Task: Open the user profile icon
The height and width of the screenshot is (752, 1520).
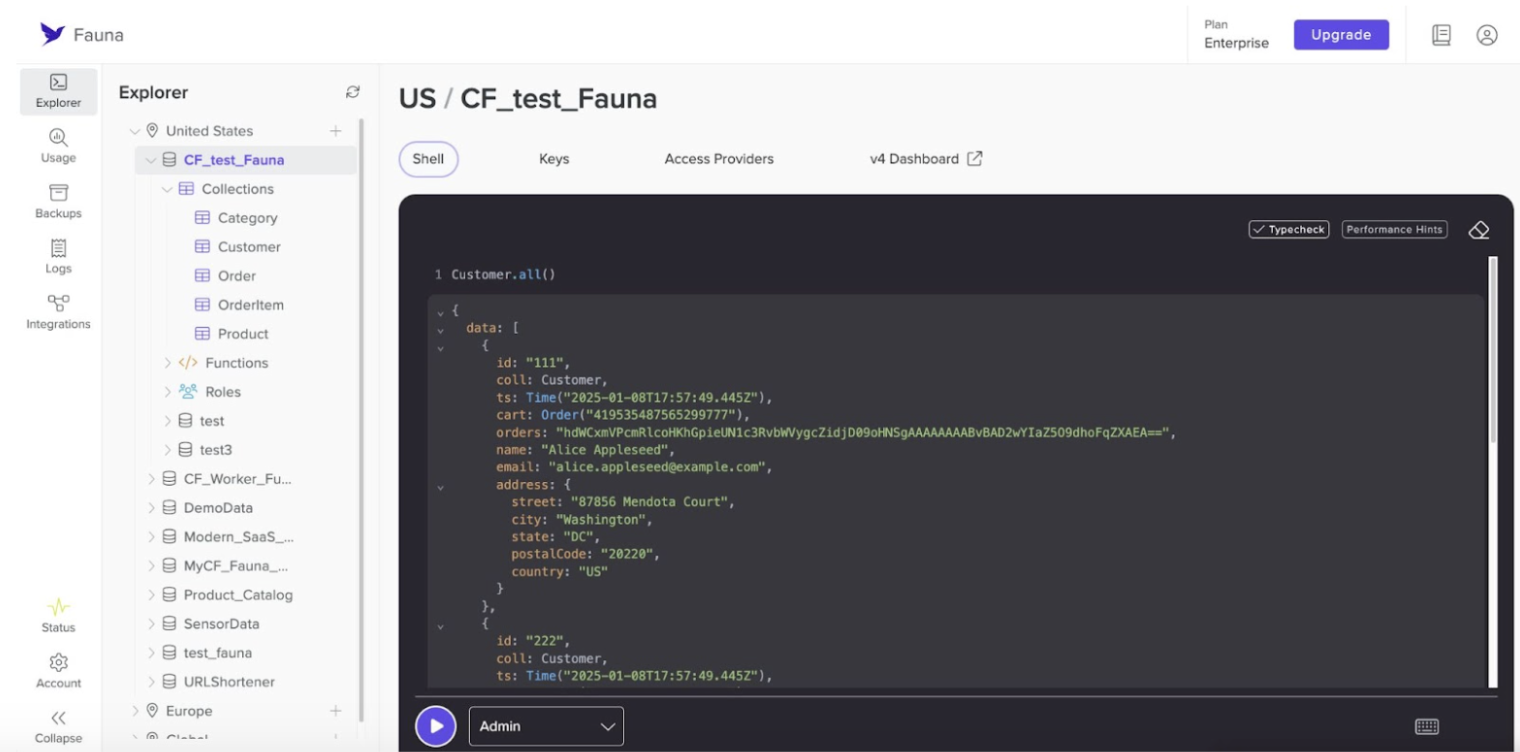Action: [x=1487, y=35]
